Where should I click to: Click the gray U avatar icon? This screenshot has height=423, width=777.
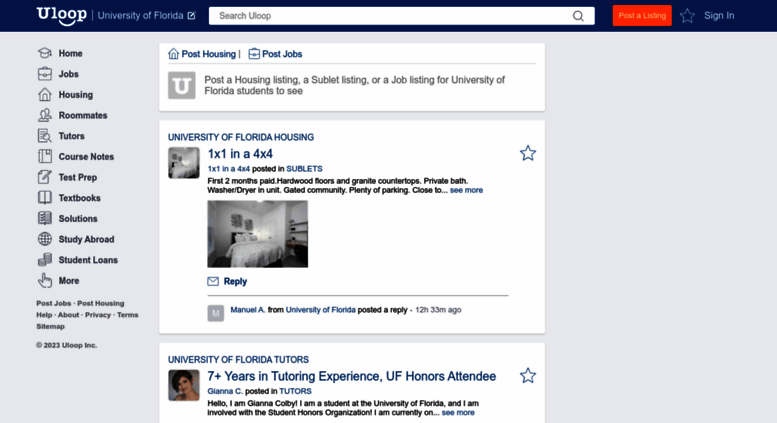coord(181,85)
